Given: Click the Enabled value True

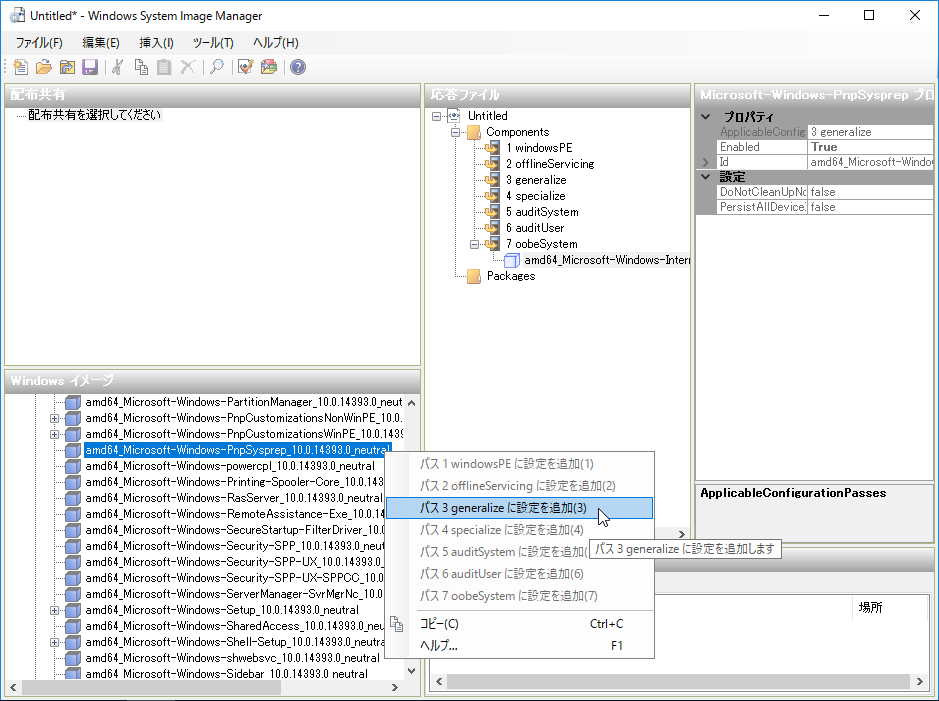Looking at the screenshot, I should 871,147.
